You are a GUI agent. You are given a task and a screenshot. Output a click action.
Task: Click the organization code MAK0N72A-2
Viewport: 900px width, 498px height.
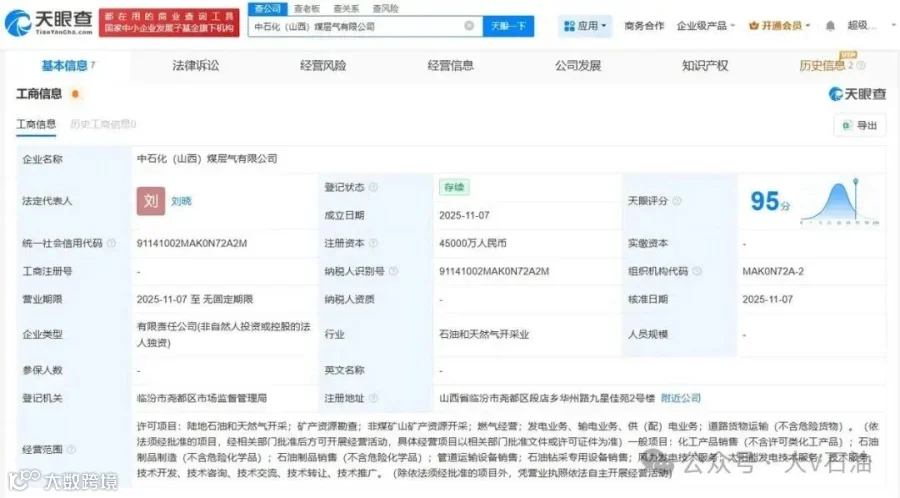[x=773, y=271]
